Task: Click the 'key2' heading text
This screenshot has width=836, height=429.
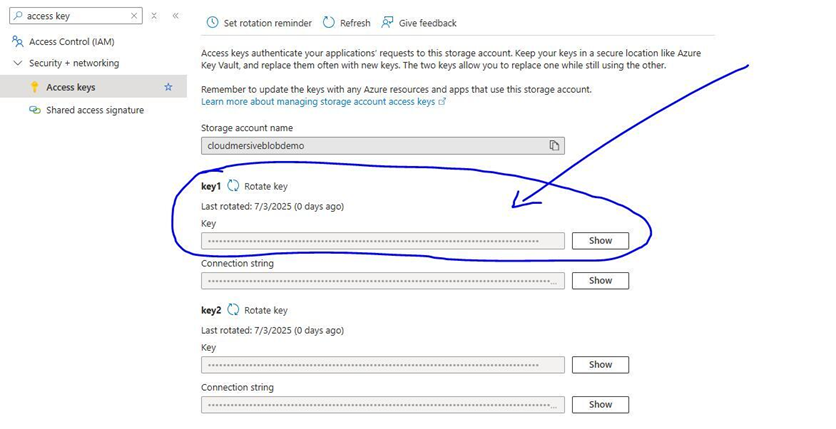Action: click(x=211, y=310)
